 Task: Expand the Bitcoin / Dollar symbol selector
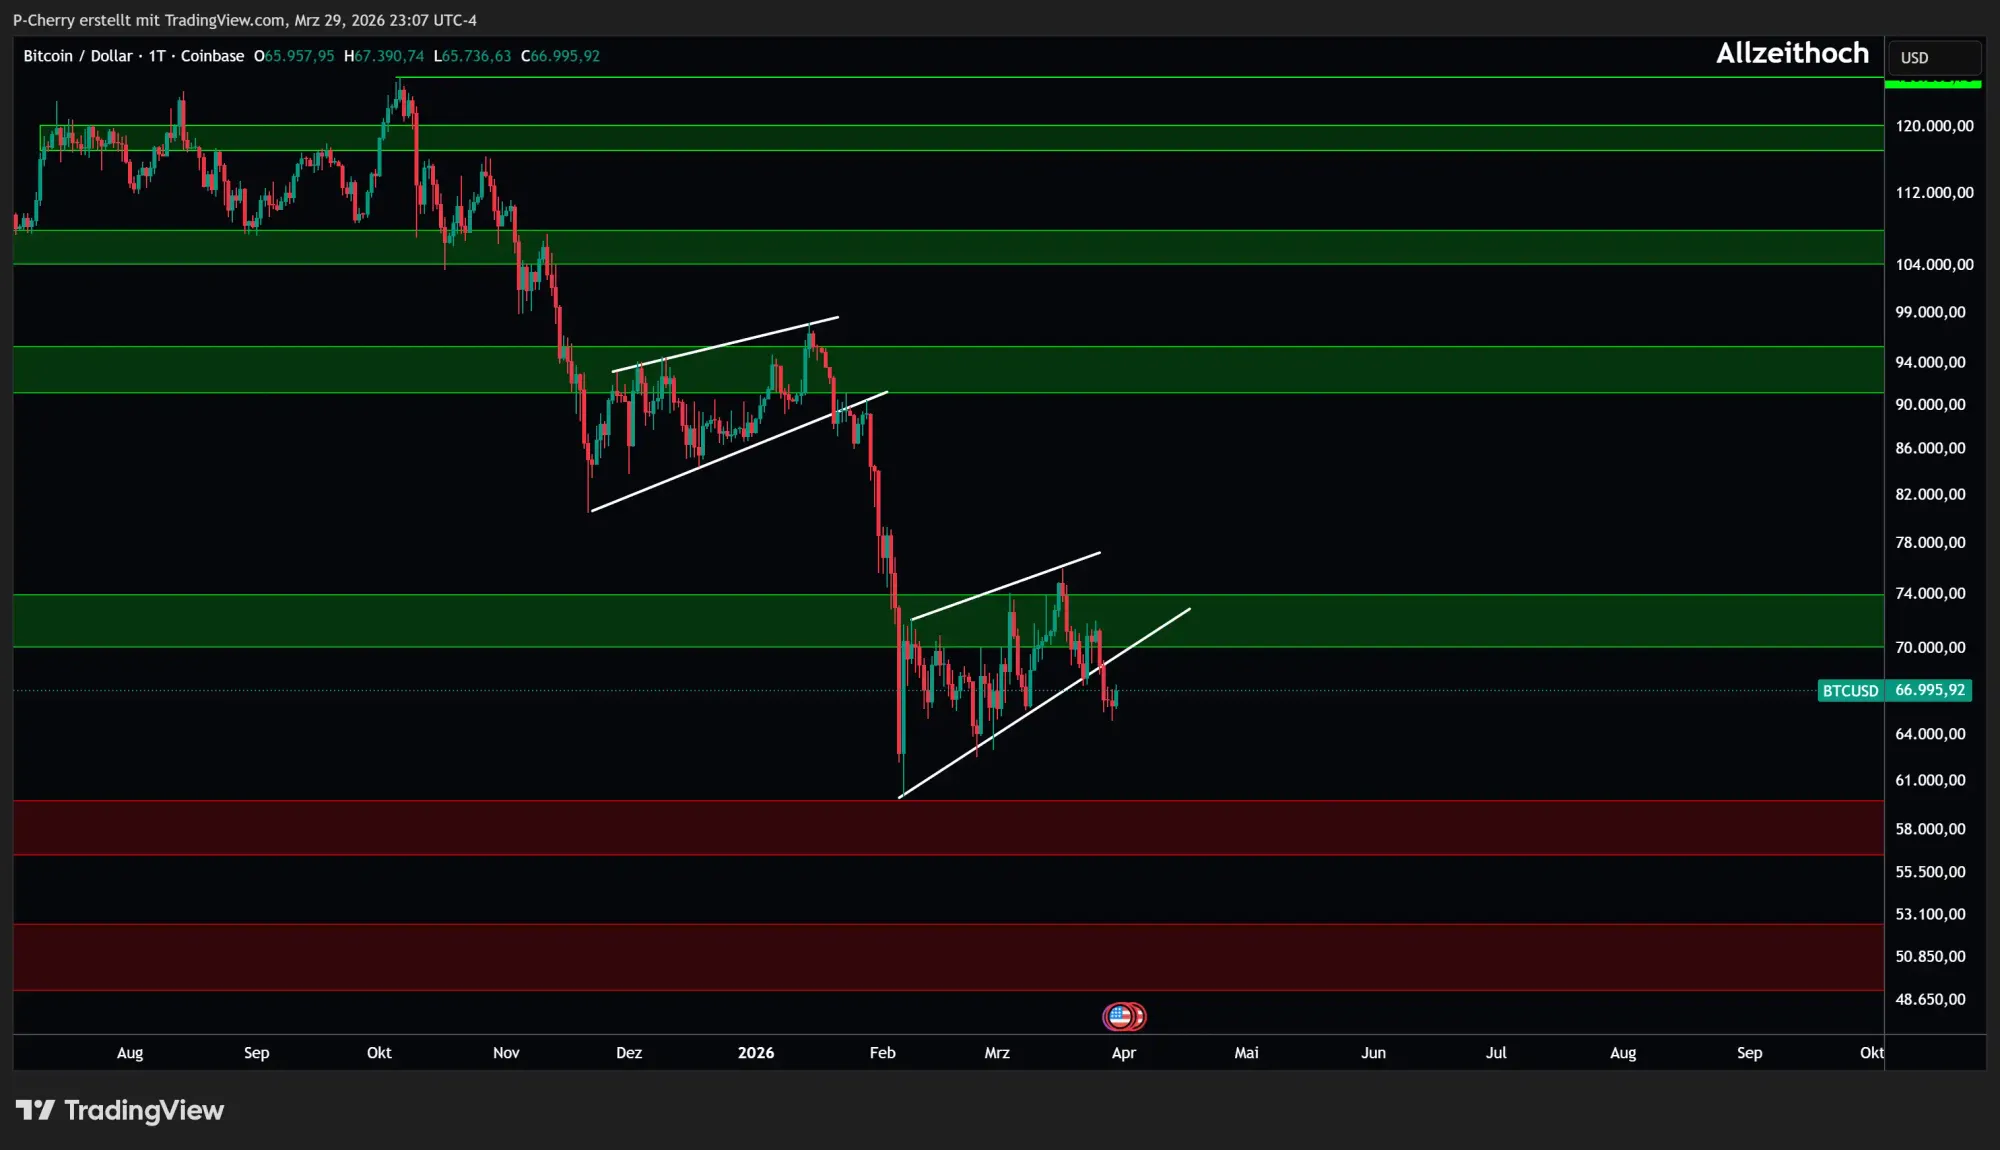click(79, 56)
